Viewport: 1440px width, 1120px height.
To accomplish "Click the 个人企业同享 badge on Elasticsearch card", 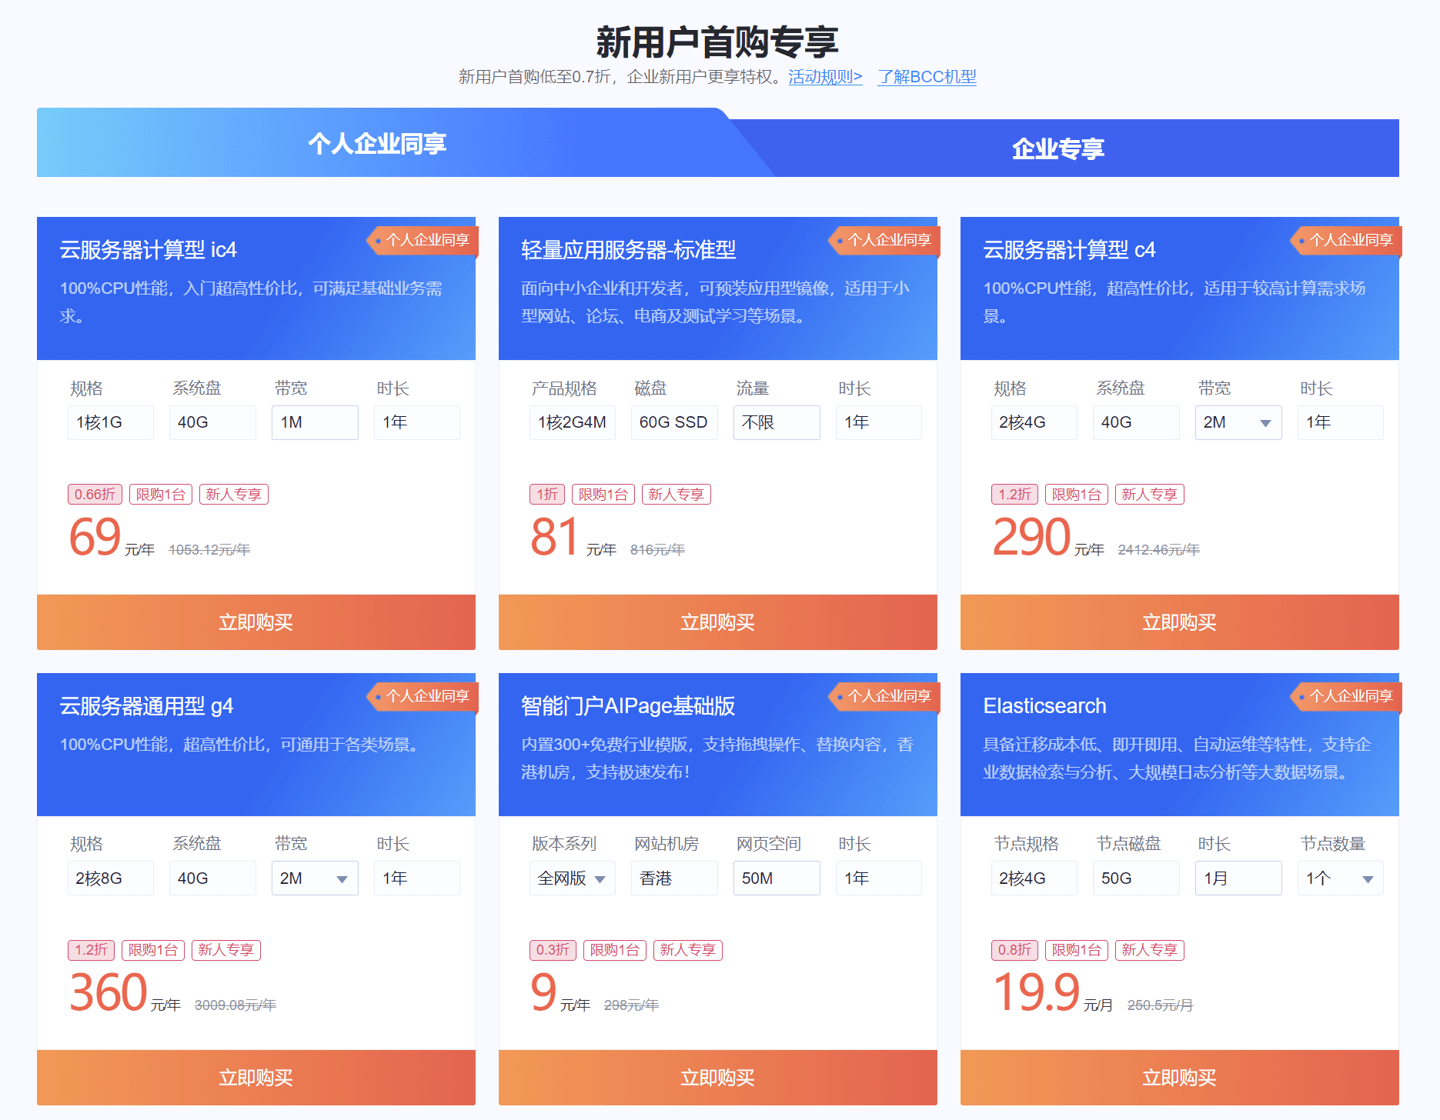I will pyautogui.click(x=1348, y=696).
